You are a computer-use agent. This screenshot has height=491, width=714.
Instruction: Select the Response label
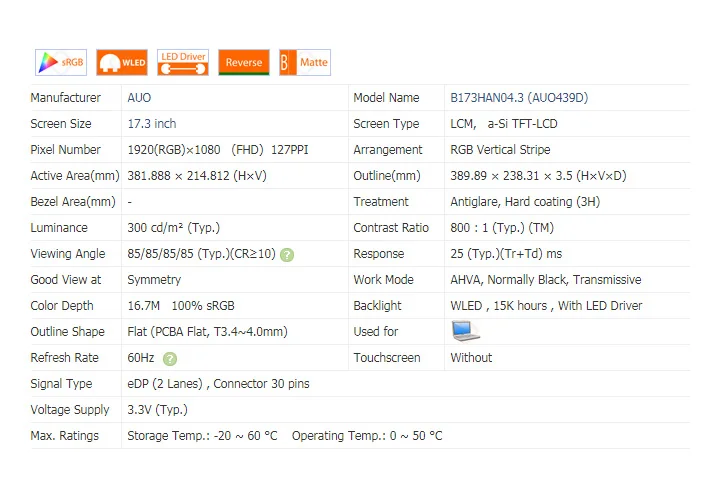pos(379,254)
